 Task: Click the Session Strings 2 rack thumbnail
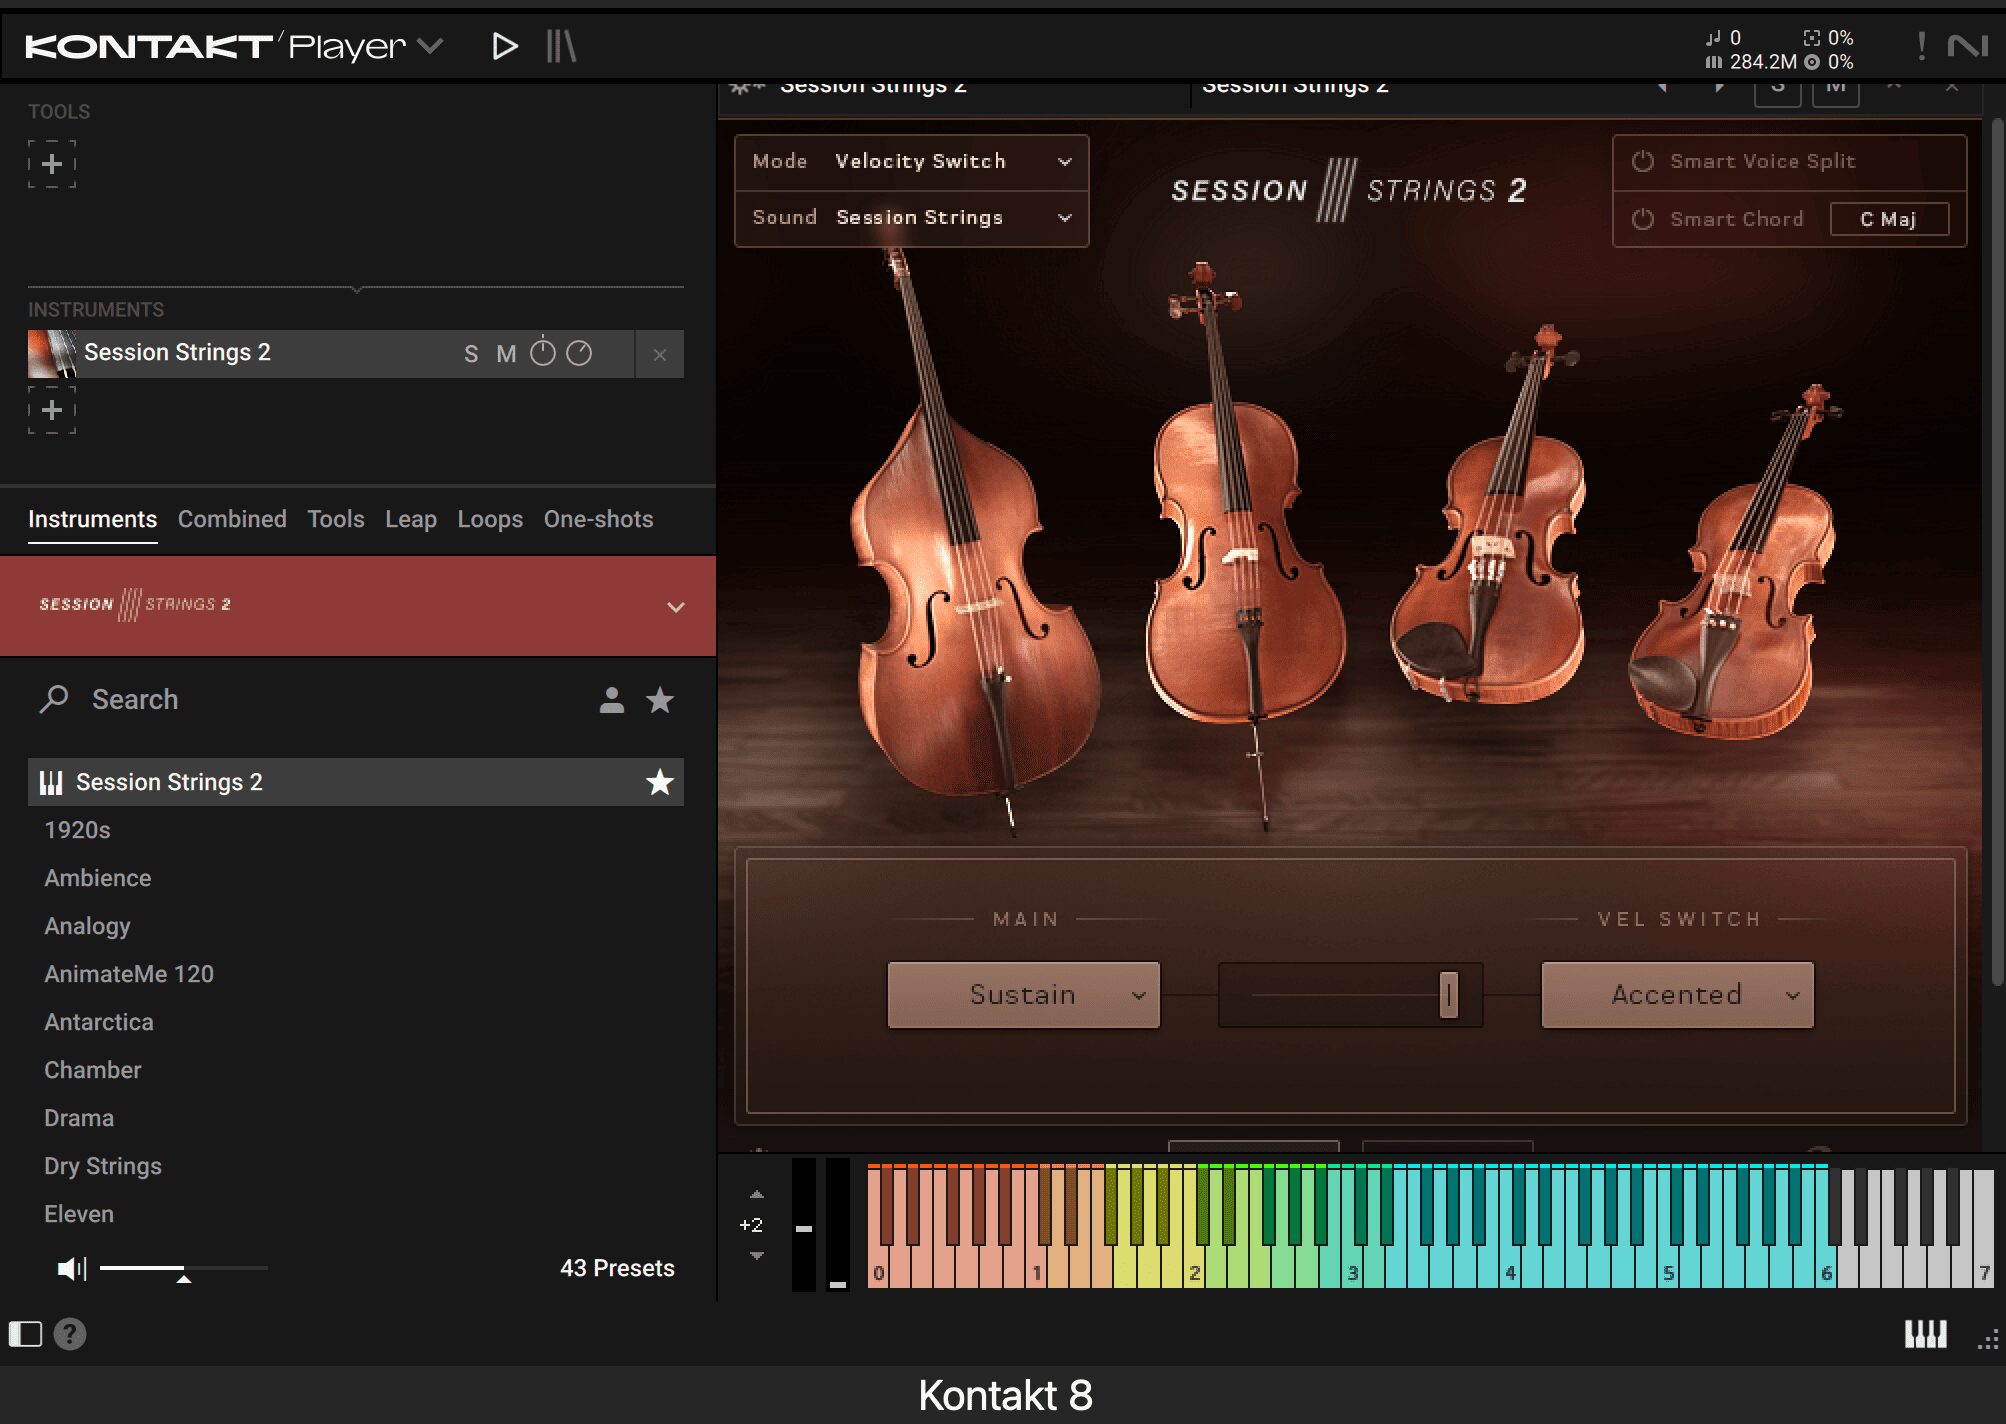(52, 354)
